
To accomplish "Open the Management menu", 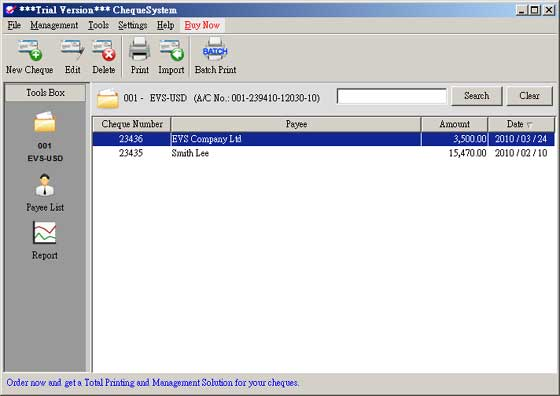I will (54, 25).
